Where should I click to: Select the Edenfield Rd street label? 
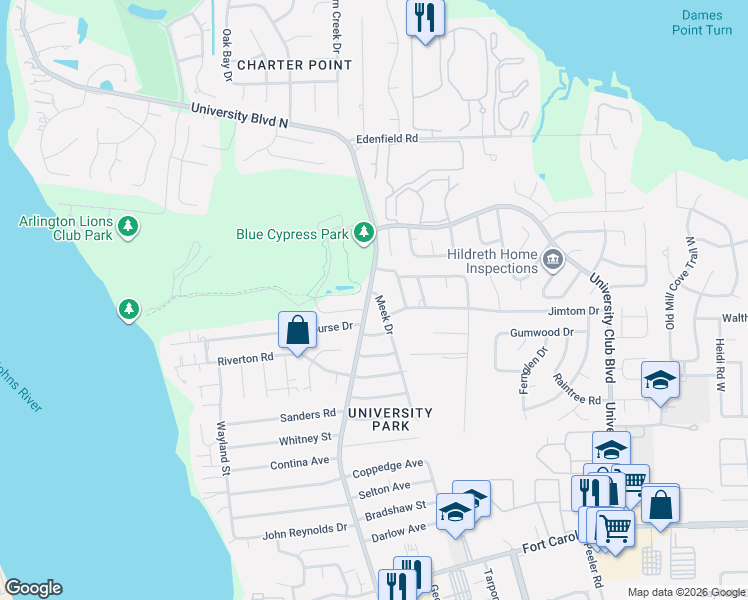[x=387, y=139]
